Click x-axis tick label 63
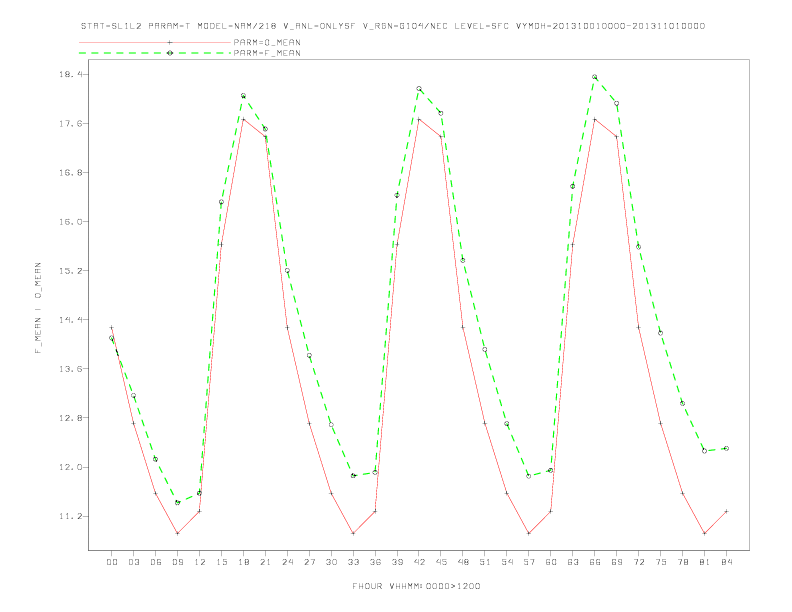Image resolution: width=792 pixels, height=612 pixels. [x=573, y=562]
